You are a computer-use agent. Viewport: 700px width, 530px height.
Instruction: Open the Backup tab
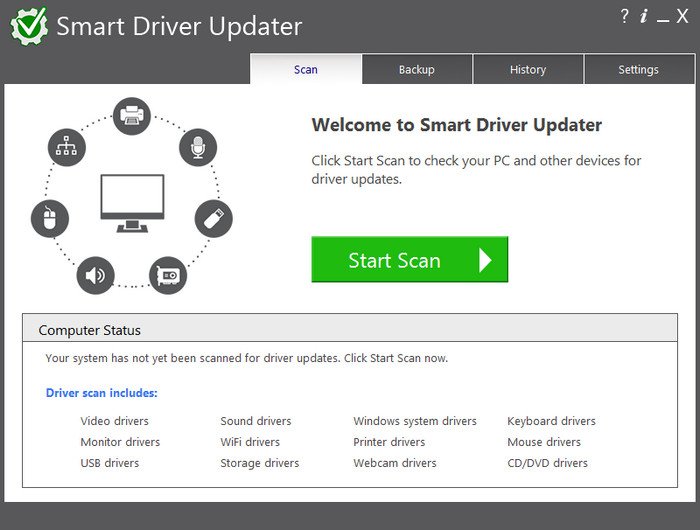(x=417, y=69)
